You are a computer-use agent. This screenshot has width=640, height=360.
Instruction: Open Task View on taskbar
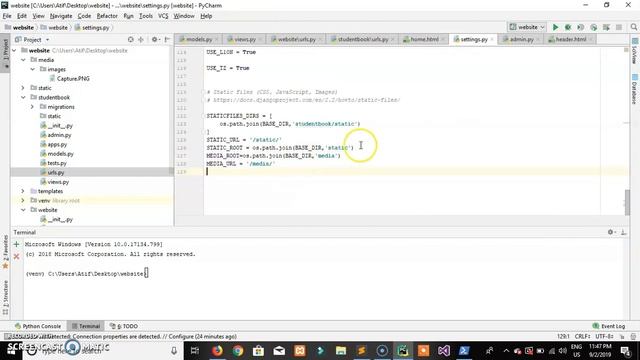pyautogui.click(x=195, y=351)
